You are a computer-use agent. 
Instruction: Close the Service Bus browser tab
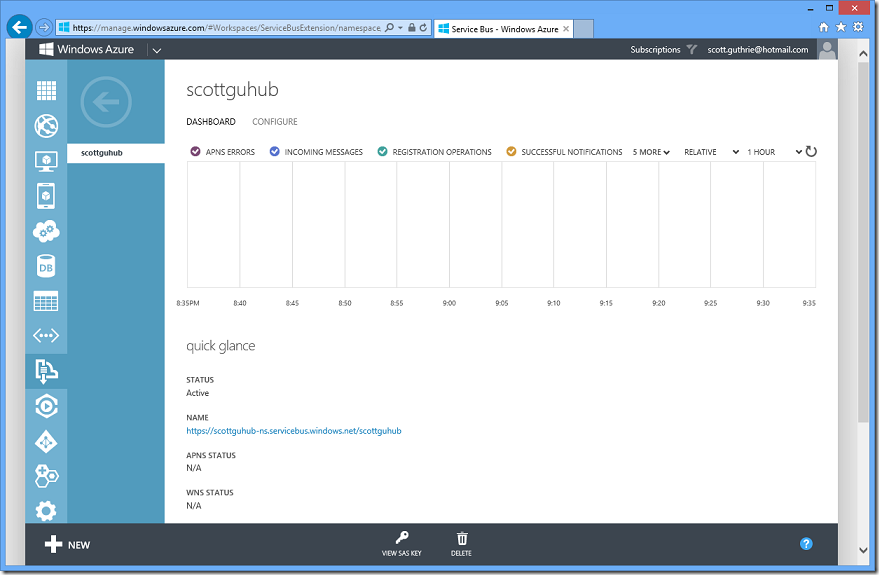(x=566, y=29)
